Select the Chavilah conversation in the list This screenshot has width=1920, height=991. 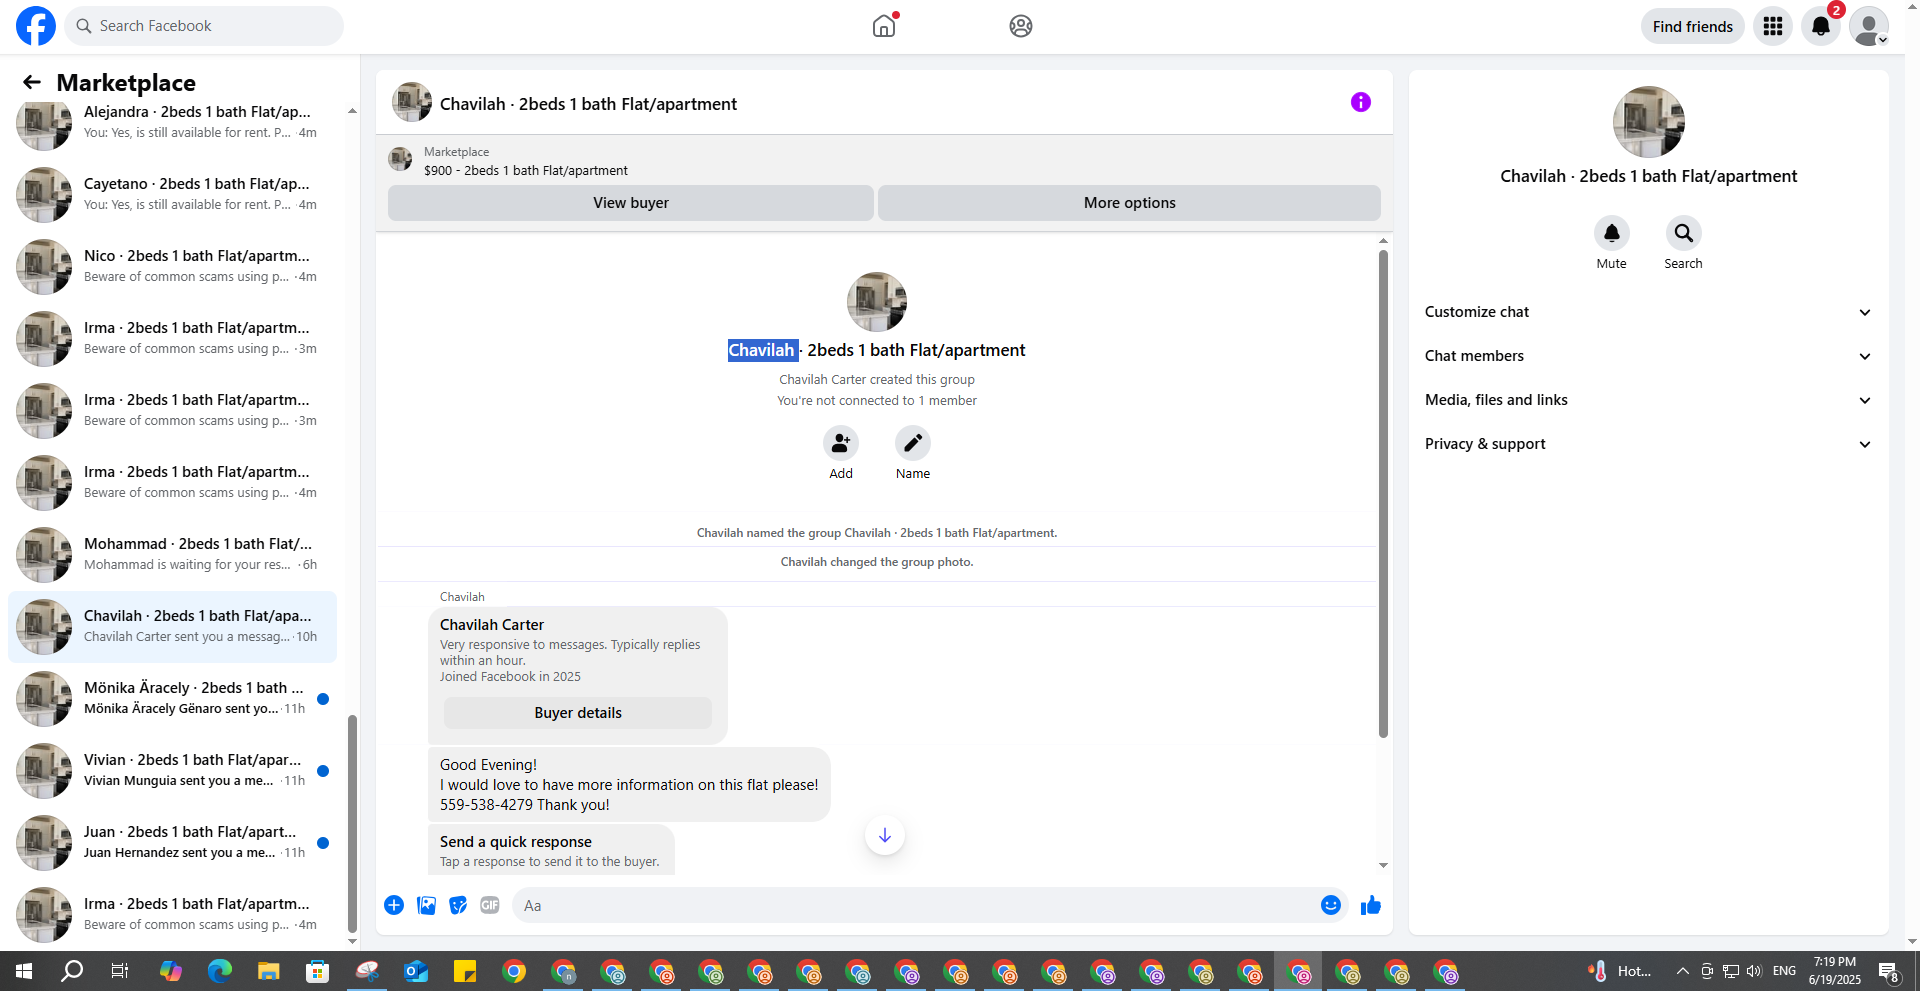(x=172, y=626)
